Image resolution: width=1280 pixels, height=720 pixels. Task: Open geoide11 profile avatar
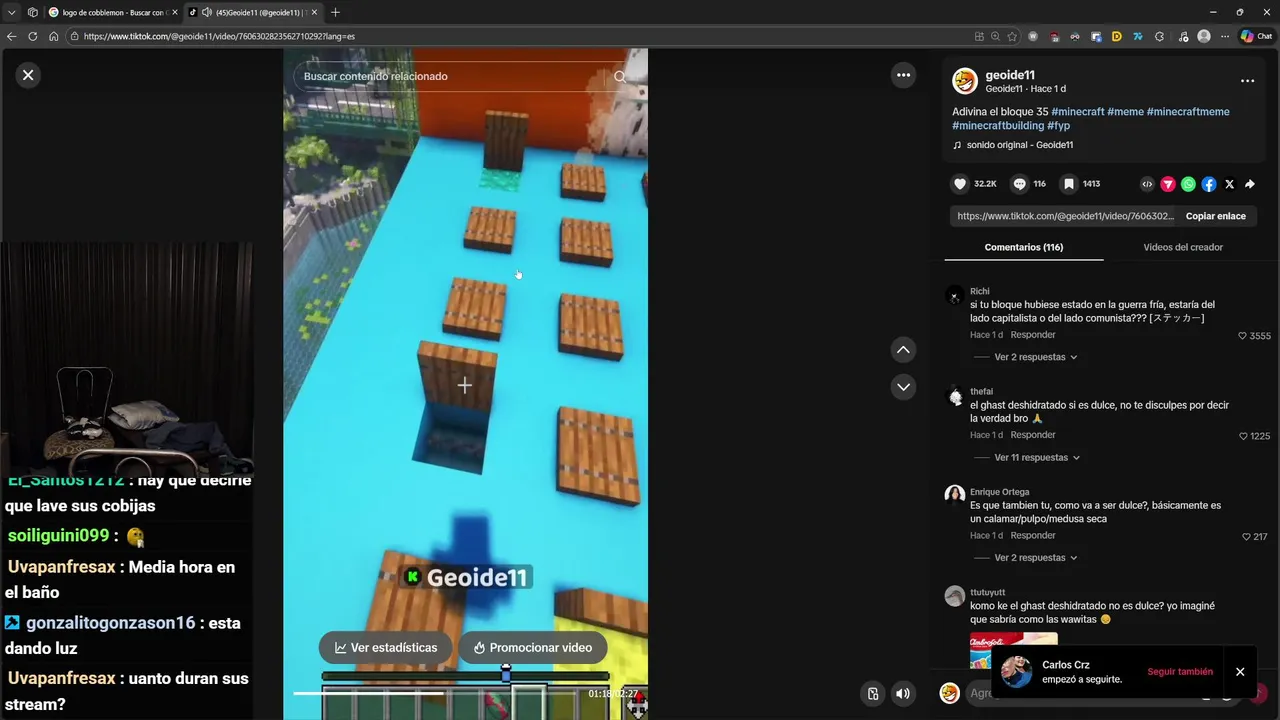(x=965, y=81)
